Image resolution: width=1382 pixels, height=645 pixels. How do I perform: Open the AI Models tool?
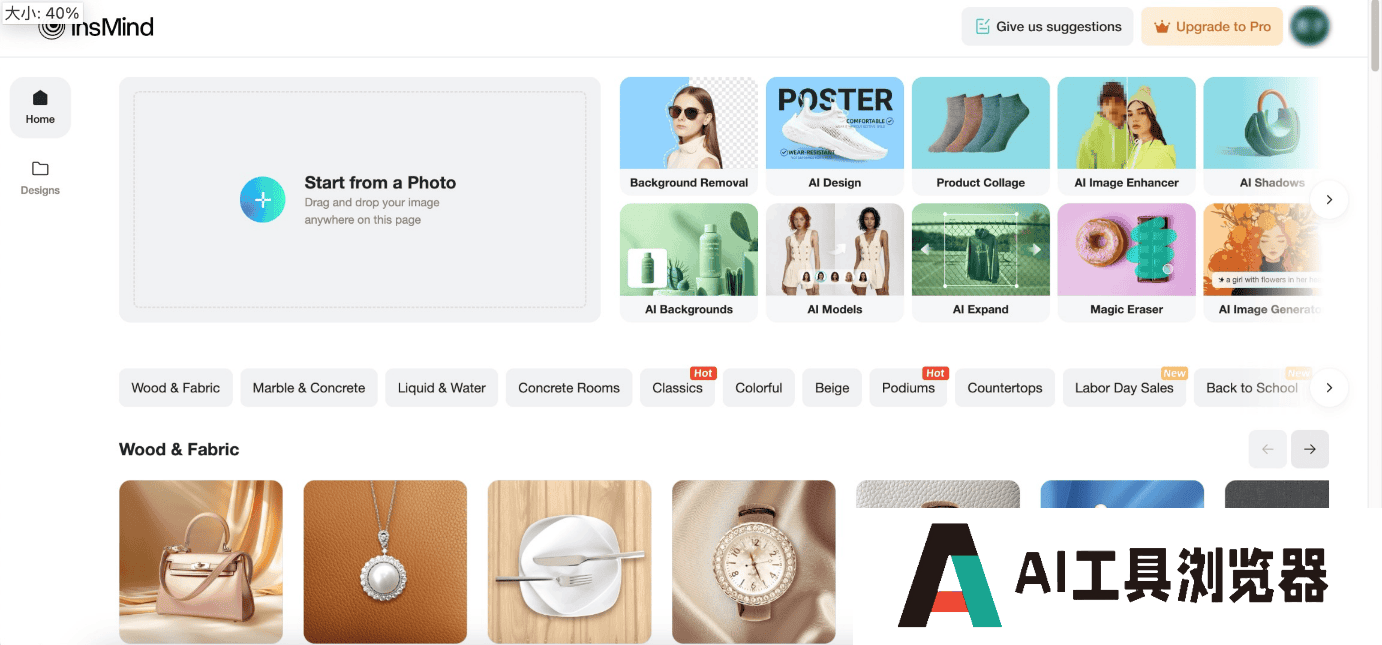[x=835, y=263]
